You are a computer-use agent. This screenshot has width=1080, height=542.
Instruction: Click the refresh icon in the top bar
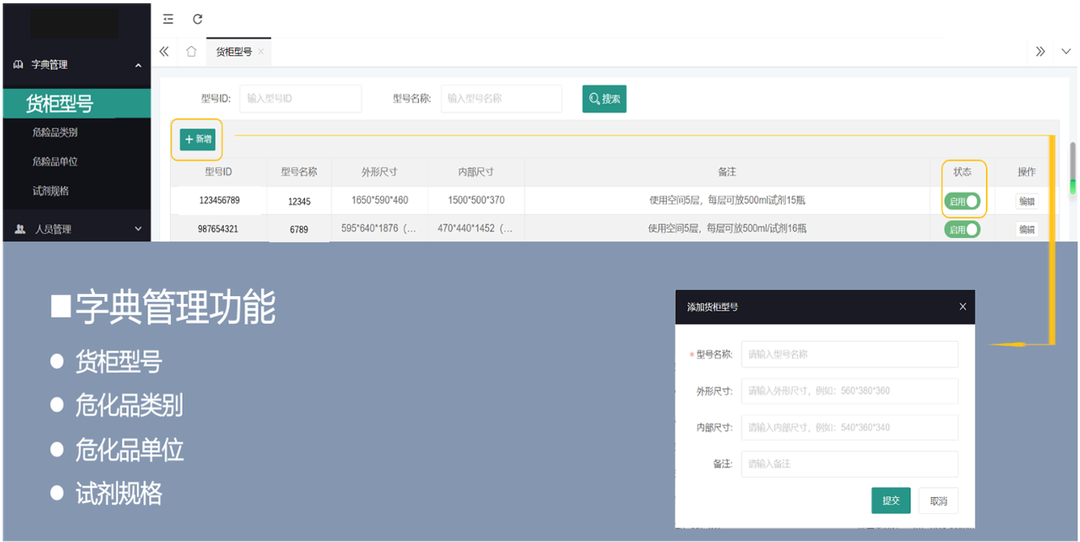(198, 19)
